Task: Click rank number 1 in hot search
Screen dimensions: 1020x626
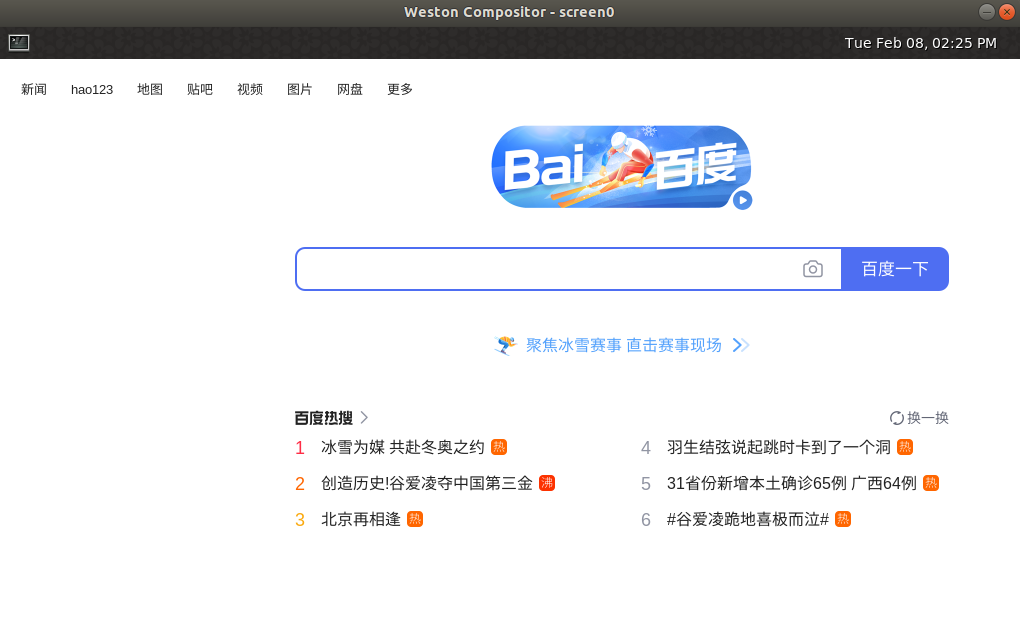Action: 300,448
